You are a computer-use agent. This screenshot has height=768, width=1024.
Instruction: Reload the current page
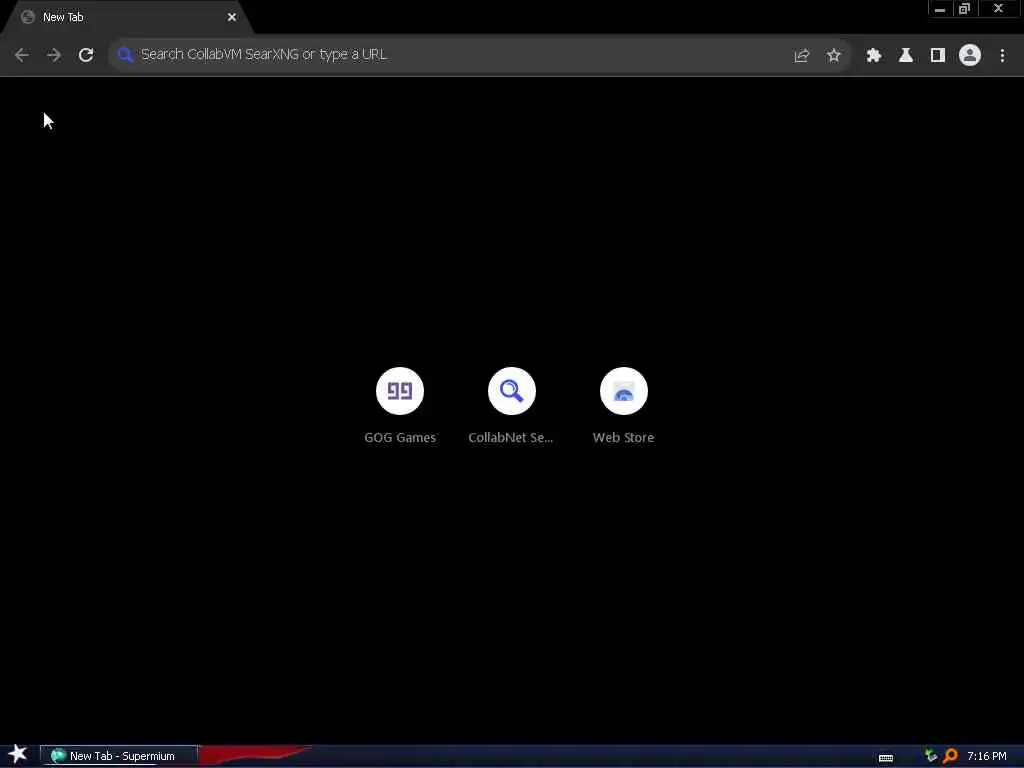86,55
